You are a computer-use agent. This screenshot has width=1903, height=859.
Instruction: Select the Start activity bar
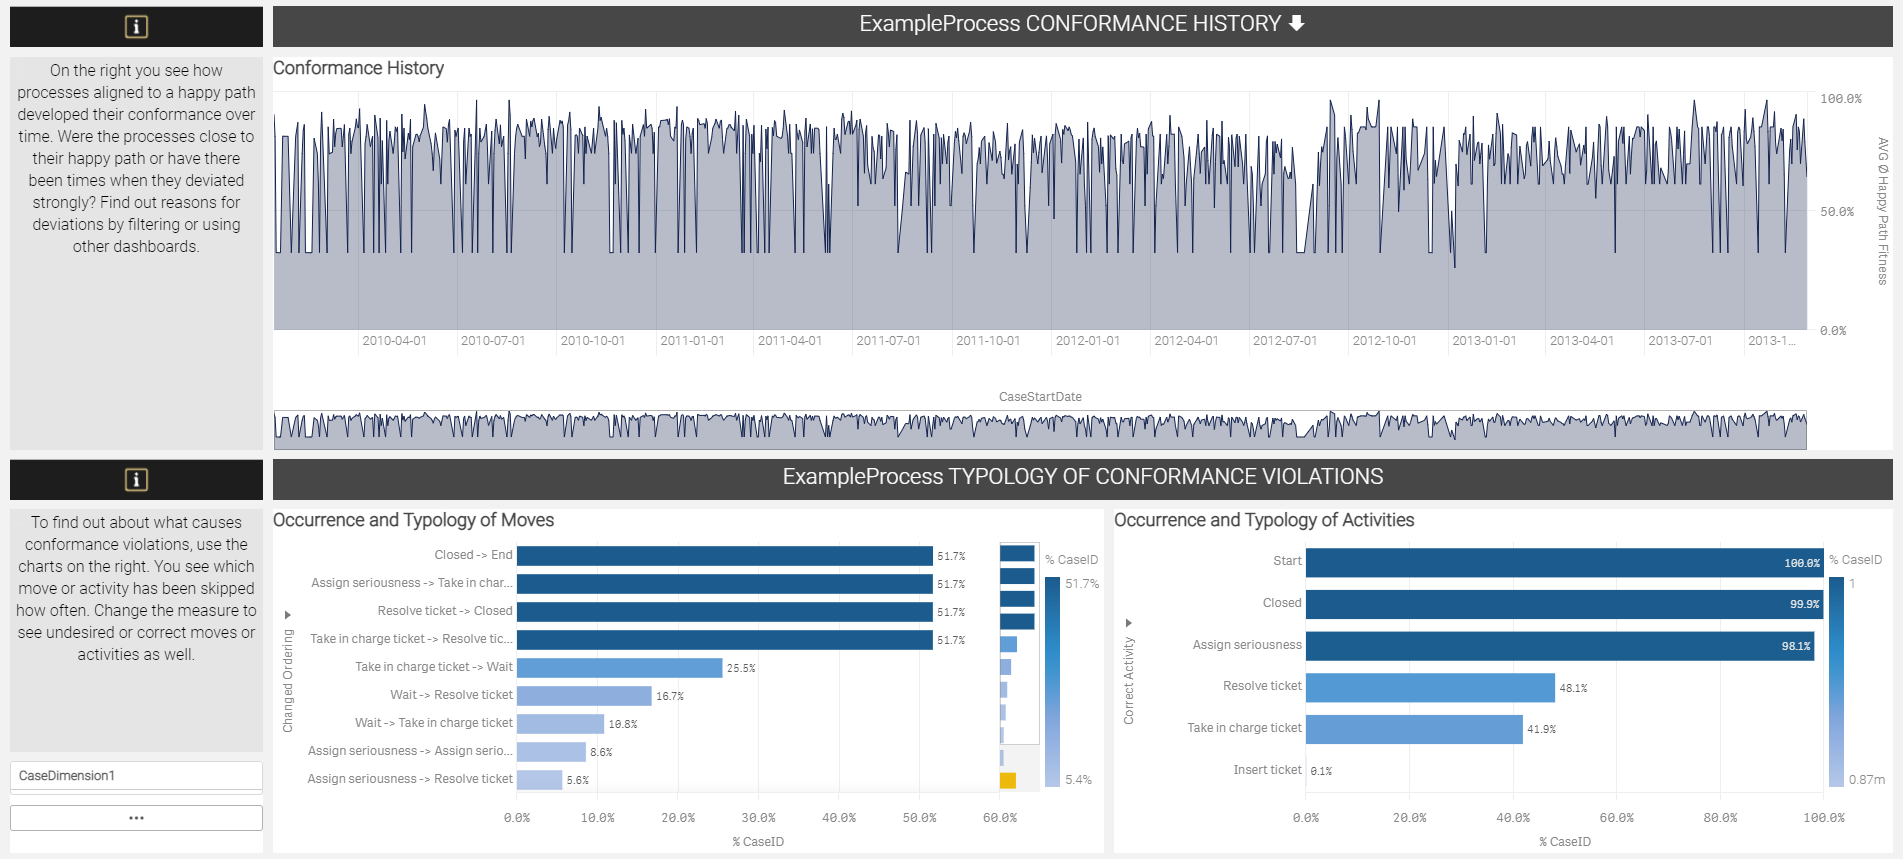pyautogui.click(x=1565, y=563)
